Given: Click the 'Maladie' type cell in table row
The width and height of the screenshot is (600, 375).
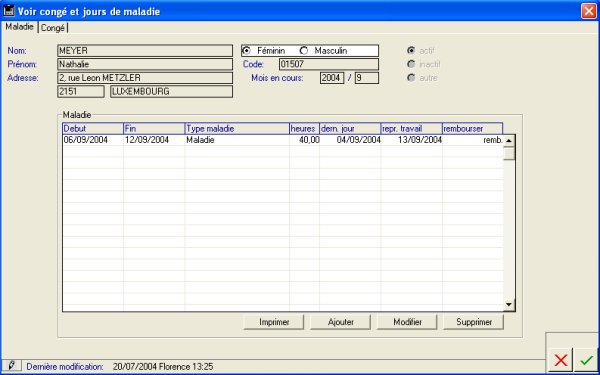Looking at the screenshot, I should point(237,140).
